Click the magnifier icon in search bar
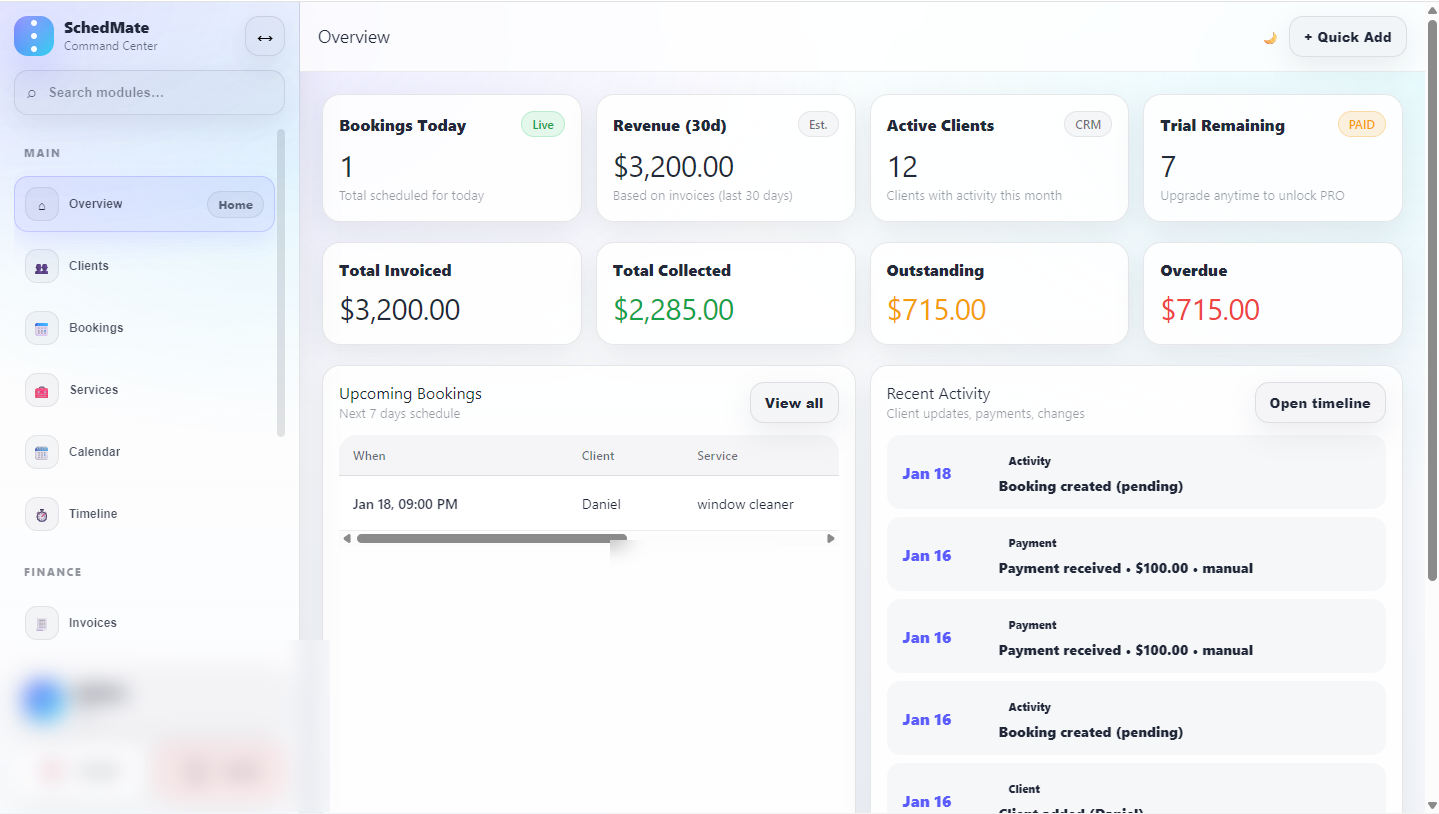1439x814 pixels. pyautogui.click(x=30, y=92)
